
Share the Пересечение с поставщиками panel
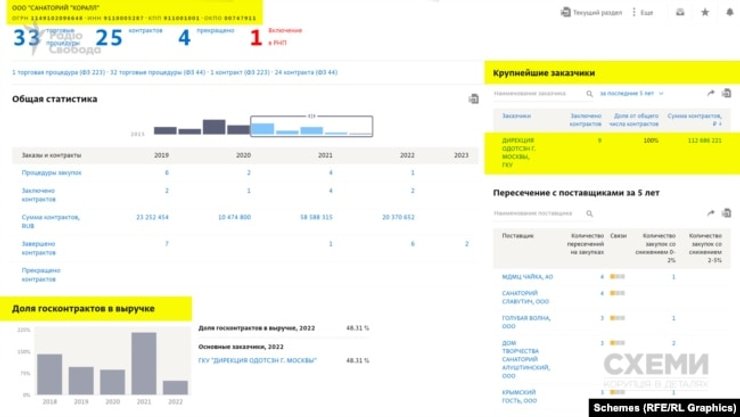pos(710,213)
